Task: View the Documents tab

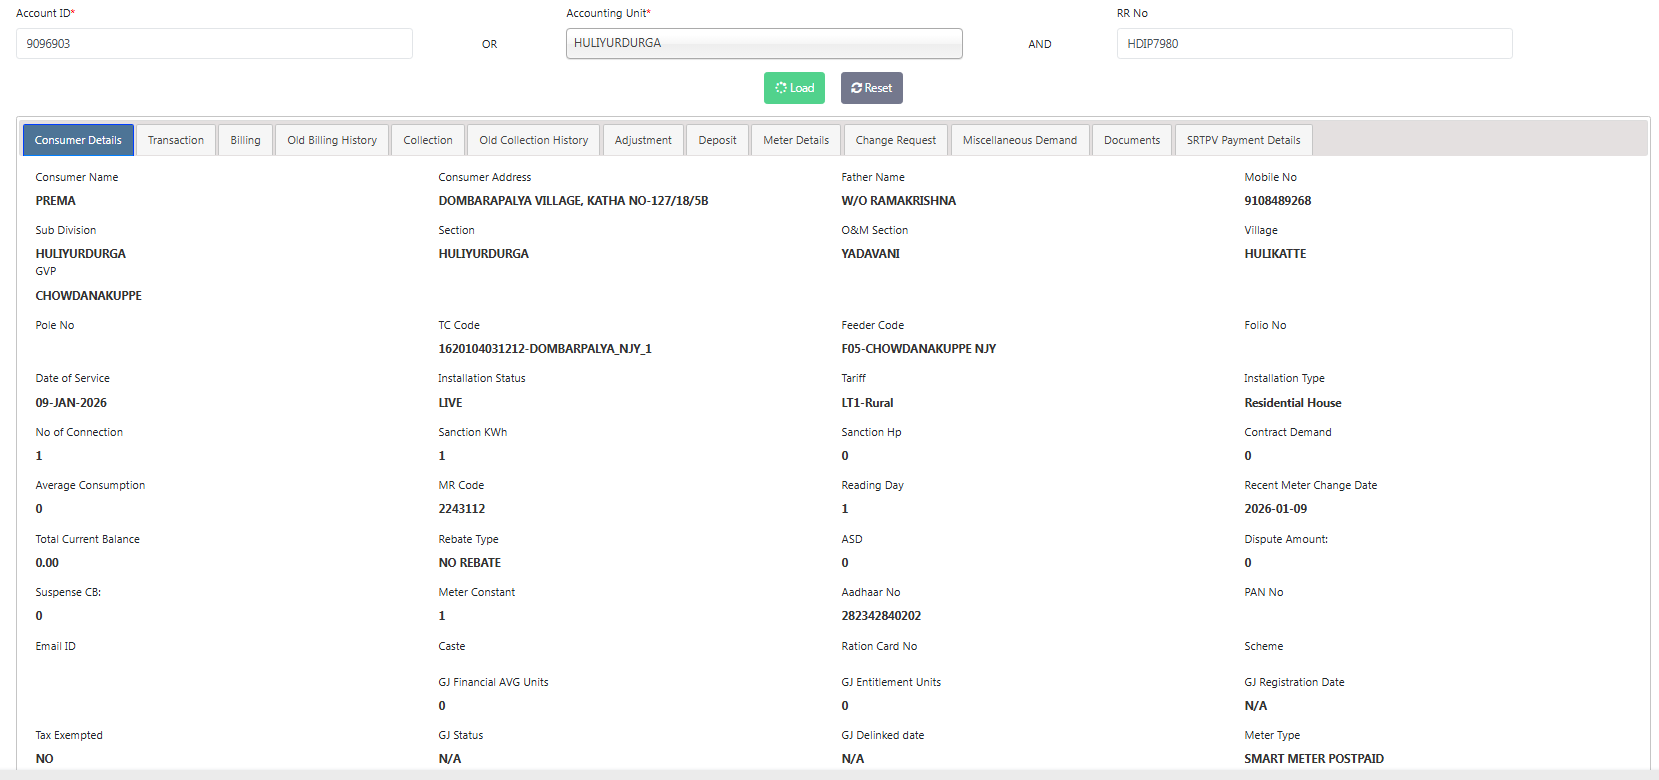Action: click(1132, 140)
